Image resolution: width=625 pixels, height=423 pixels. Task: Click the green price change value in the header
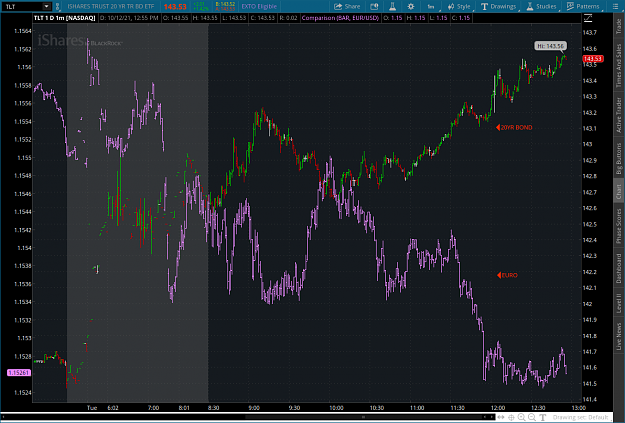click(x=200, y=6)
